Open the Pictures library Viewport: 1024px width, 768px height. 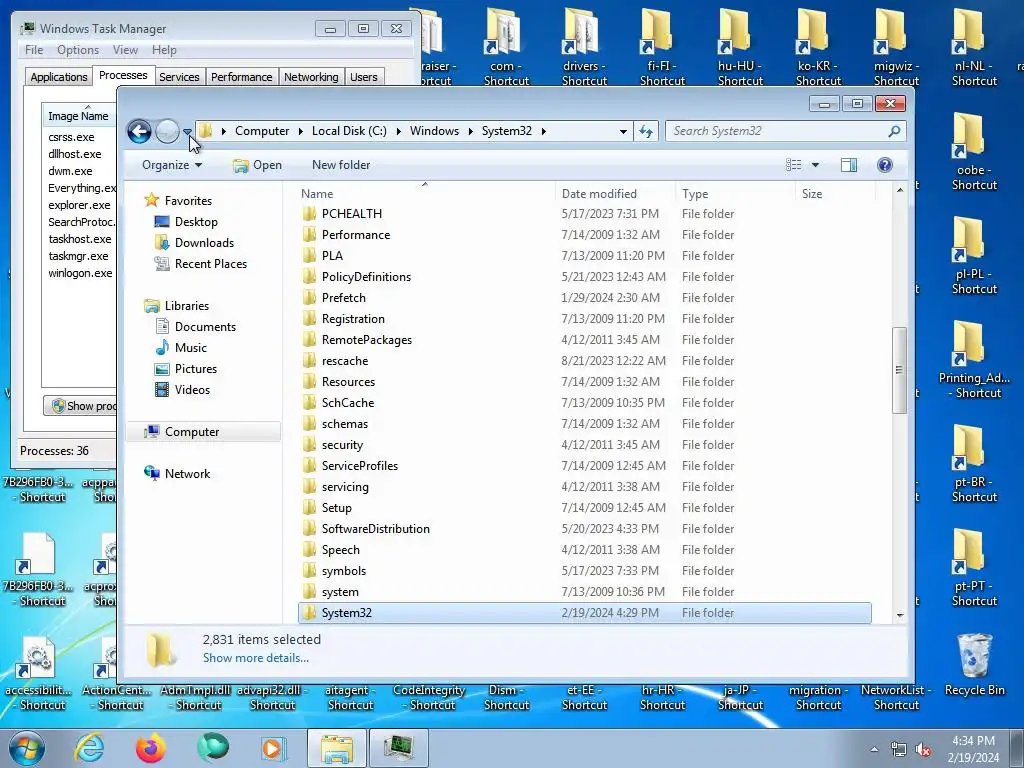pyautogui.click(x=195, y=368)
